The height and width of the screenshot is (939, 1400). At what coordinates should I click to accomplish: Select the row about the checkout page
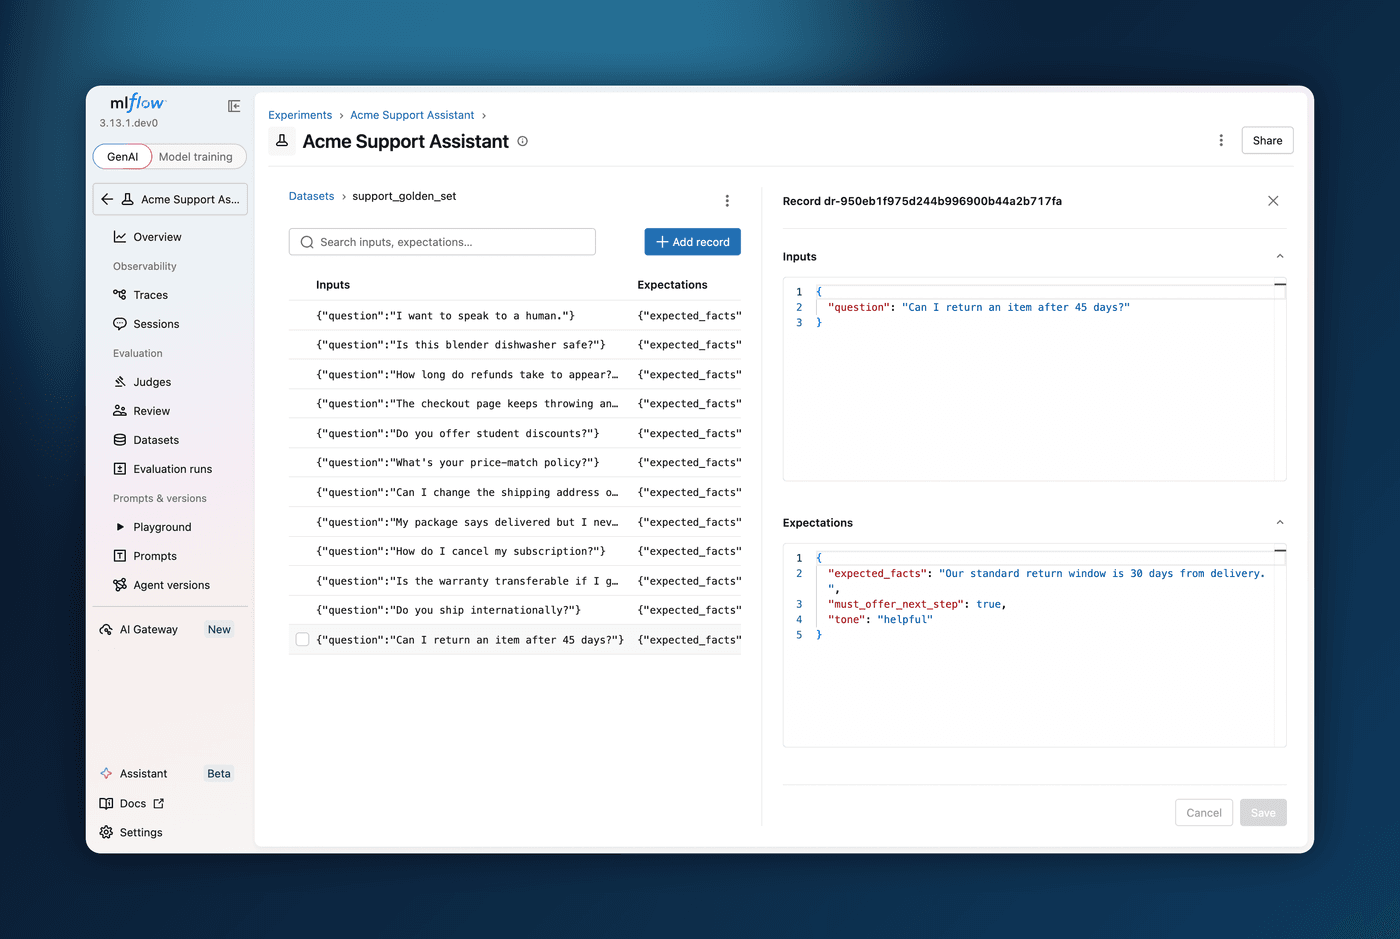click(515, 404)
